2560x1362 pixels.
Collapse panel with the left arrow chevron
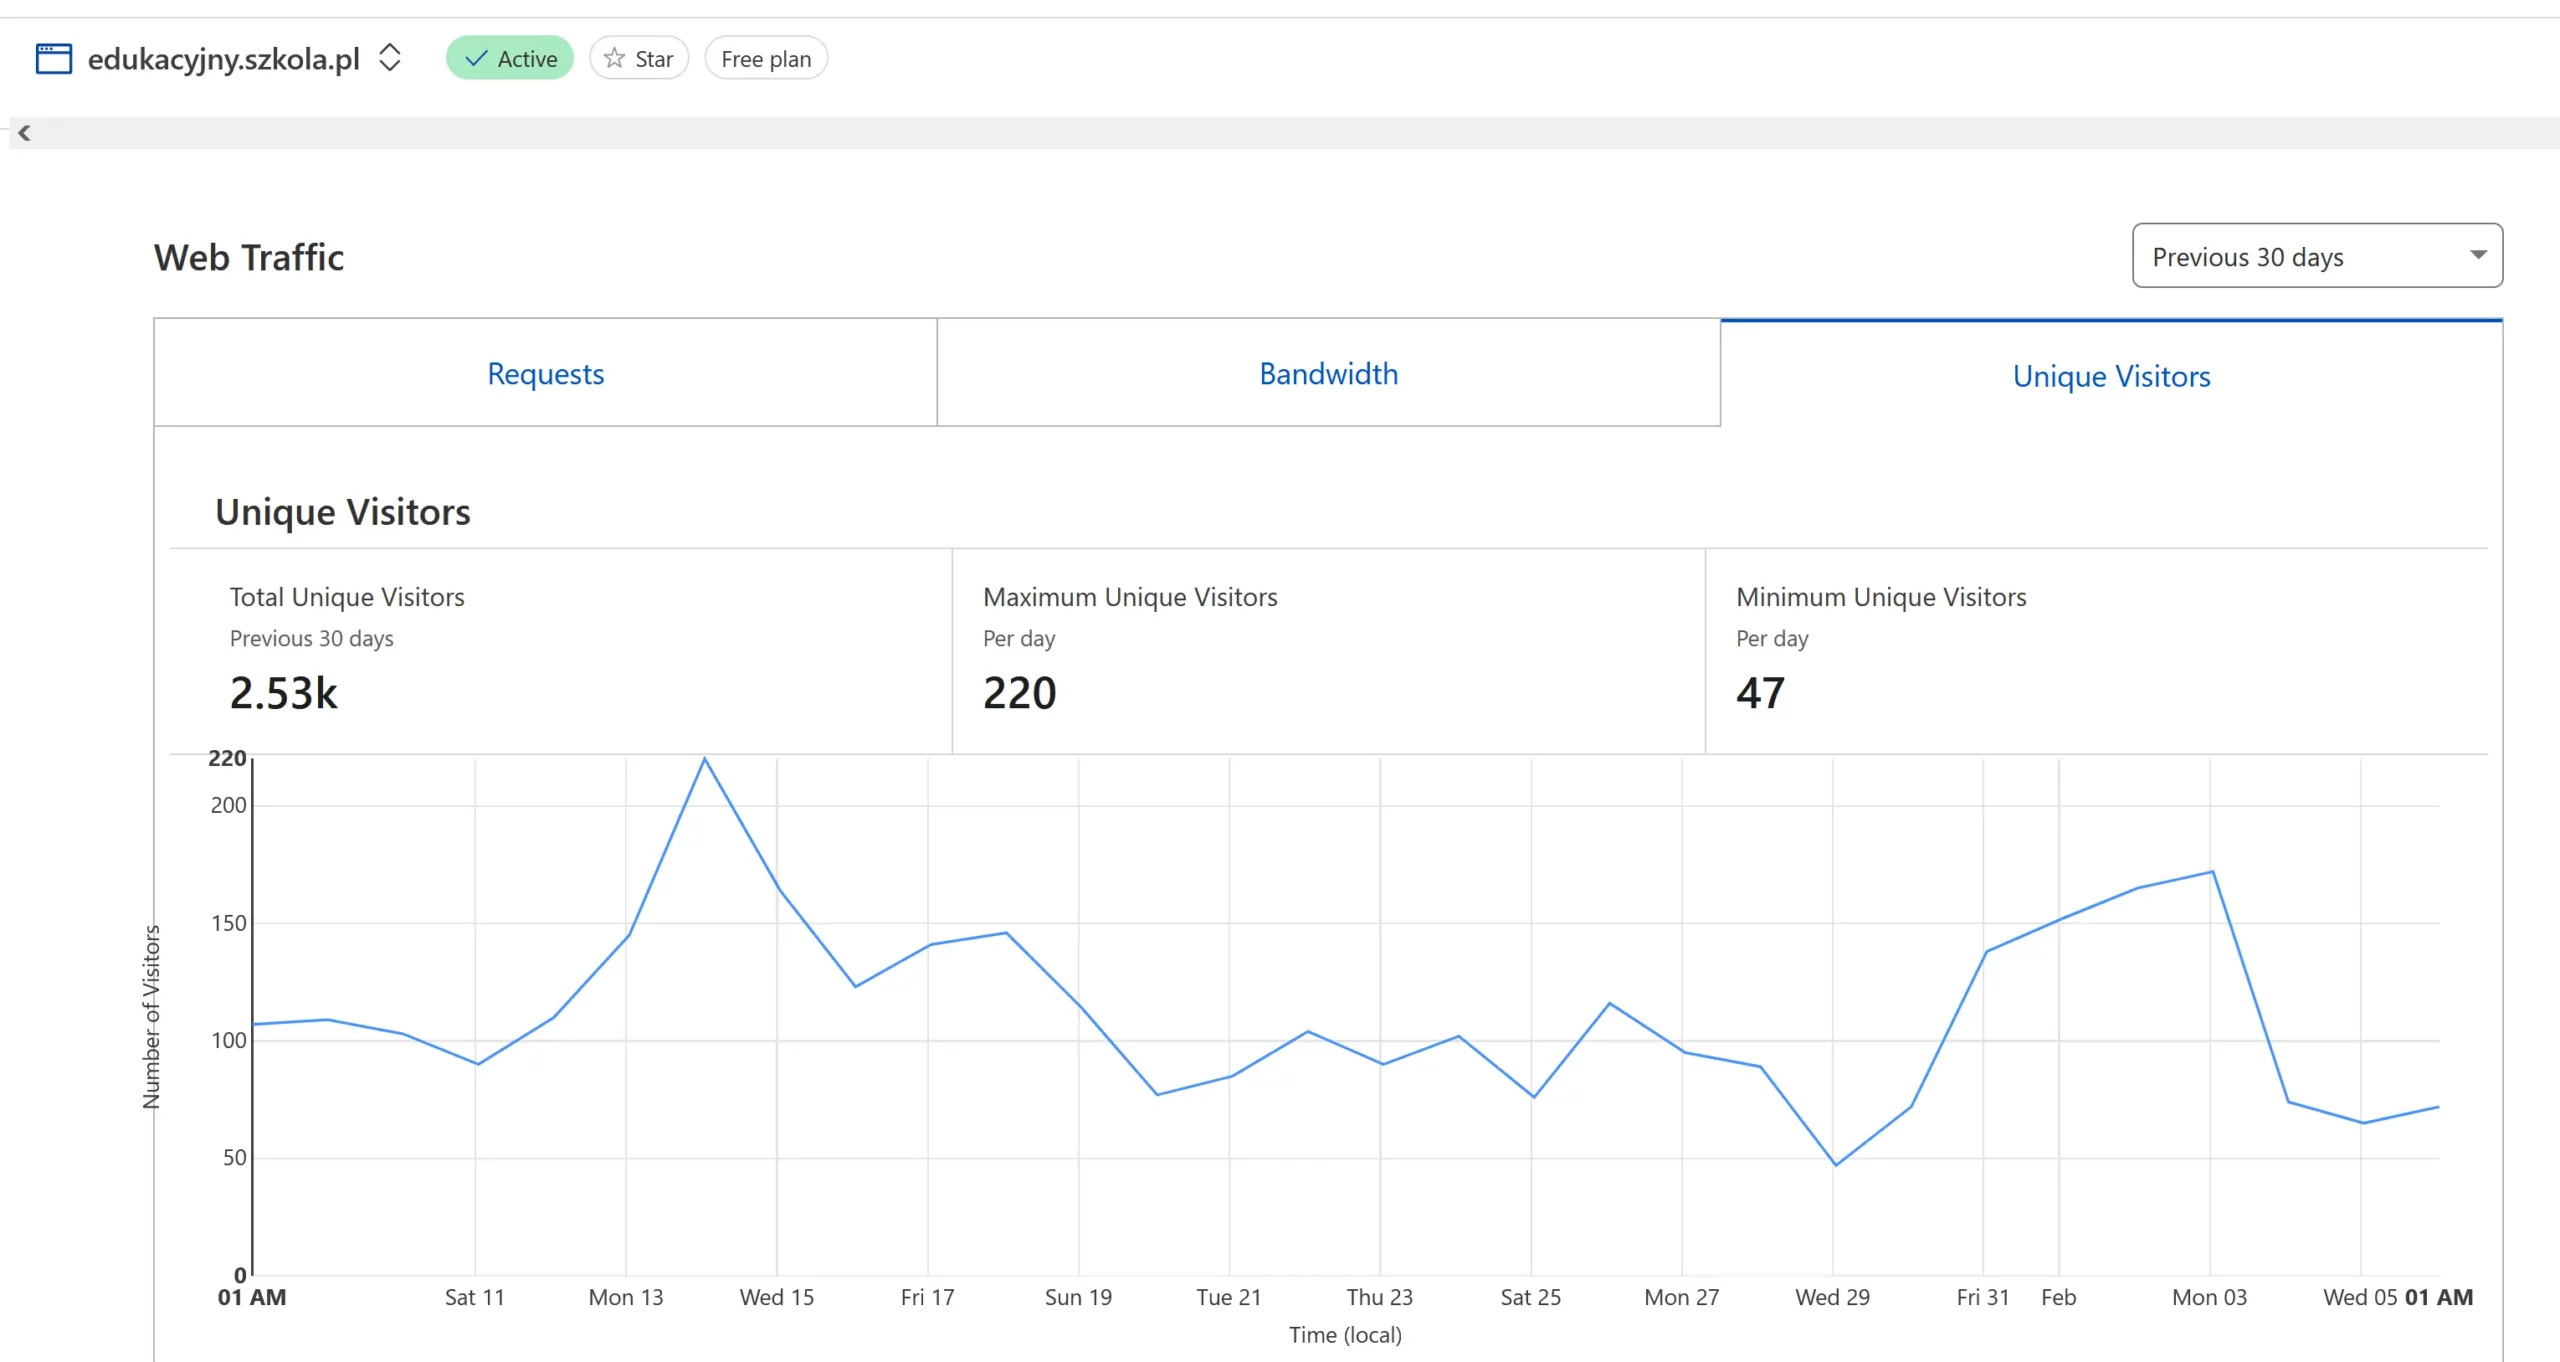click(x=24, y=133)
